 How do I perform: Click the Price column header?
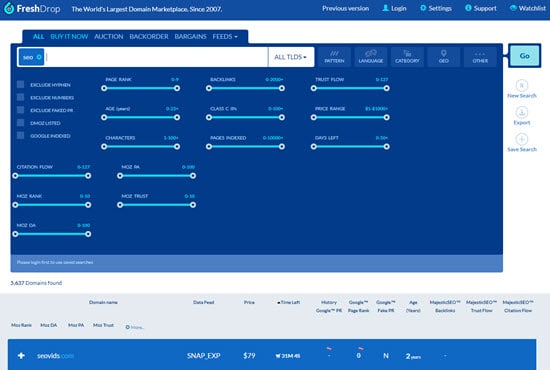point(249,302)
